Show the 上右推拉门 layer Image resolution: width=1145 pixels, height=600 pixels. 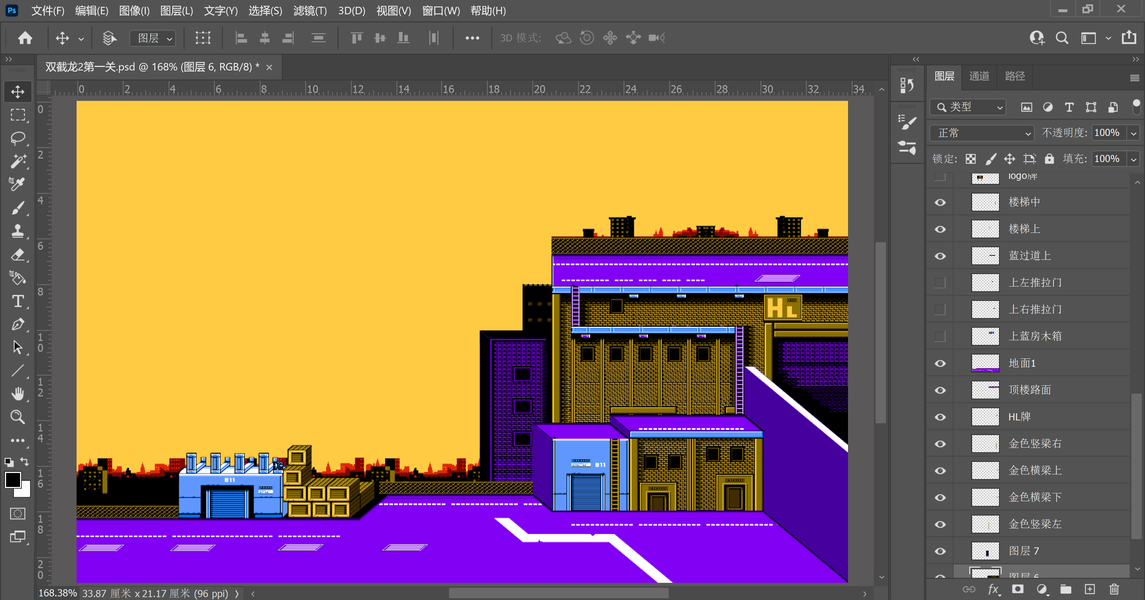(940, 309)
